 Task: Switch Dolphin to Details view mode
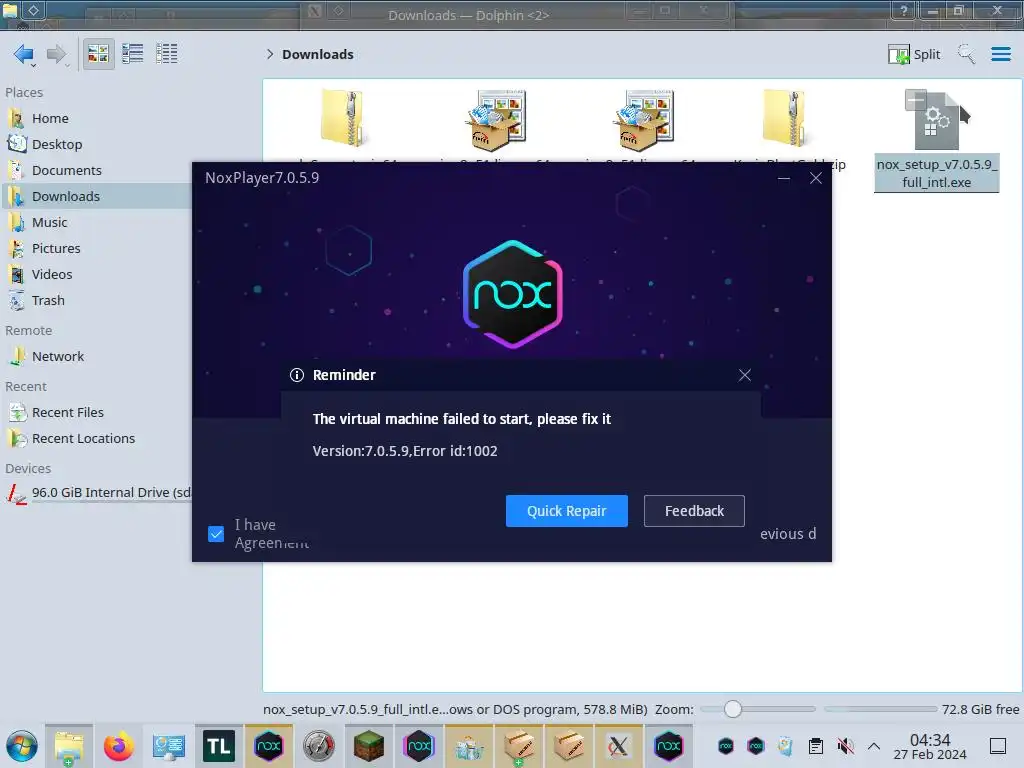click(x=167, y=54)
